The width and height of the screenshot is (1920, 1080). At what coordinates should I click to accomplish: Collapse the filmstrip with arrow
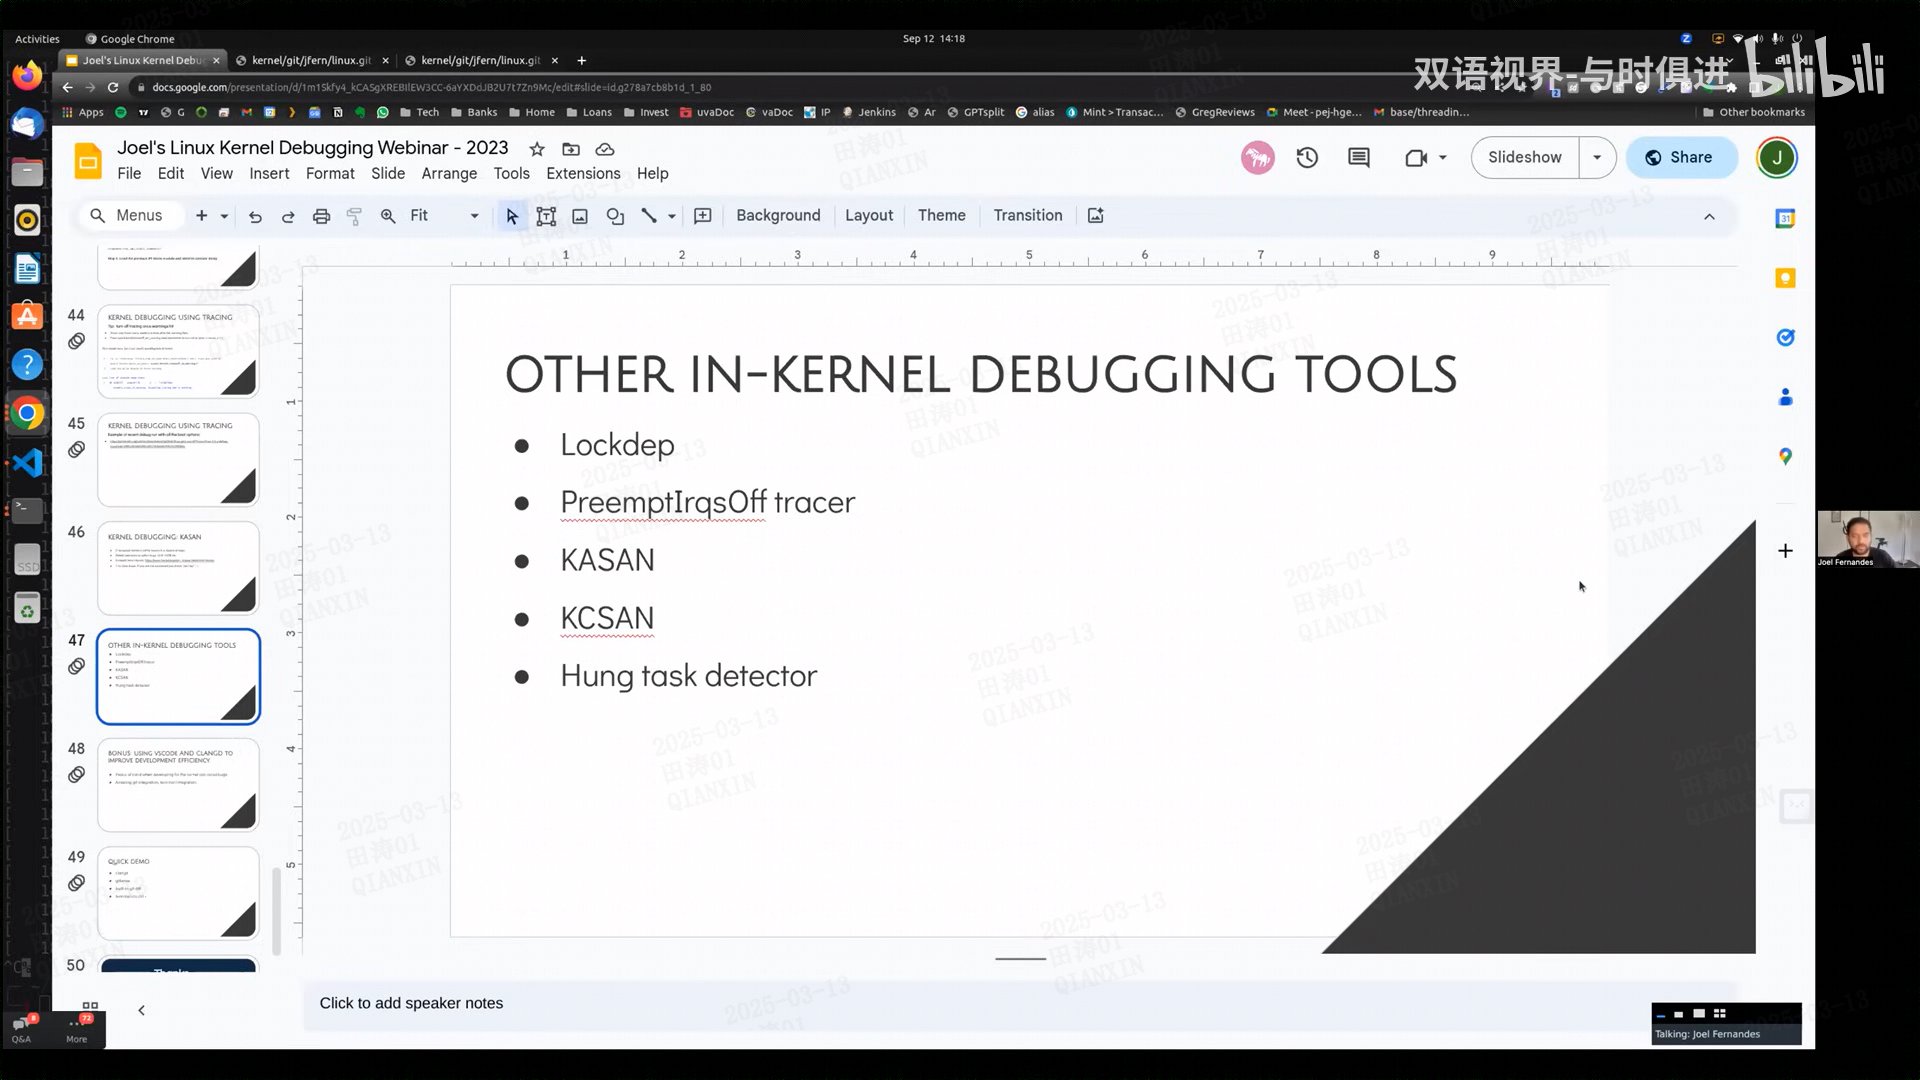(142, 1010)
